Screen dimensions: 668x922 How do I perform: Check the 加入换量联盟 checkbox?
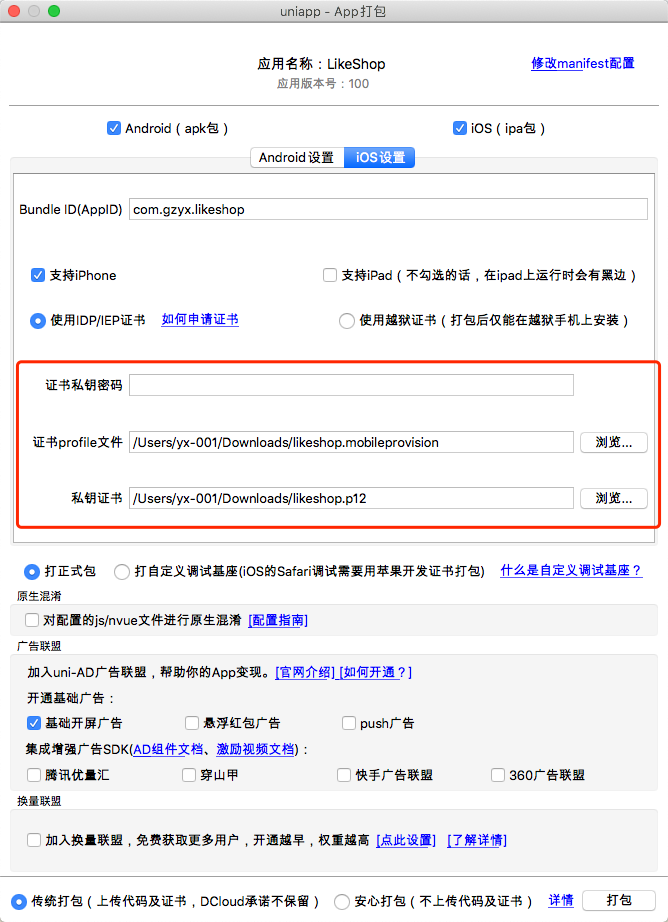(34, 840)
